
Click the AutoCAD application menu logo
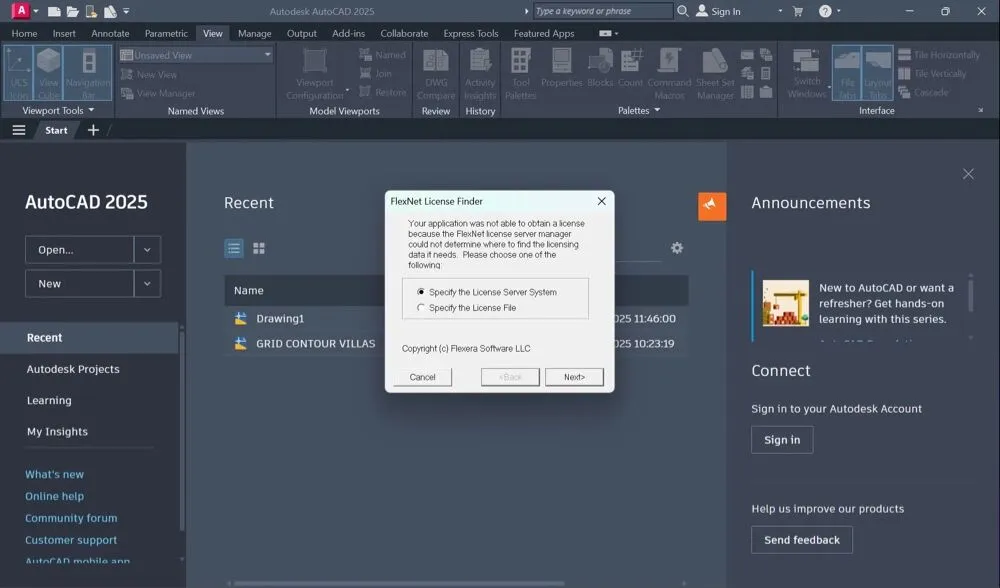(21, 11)
